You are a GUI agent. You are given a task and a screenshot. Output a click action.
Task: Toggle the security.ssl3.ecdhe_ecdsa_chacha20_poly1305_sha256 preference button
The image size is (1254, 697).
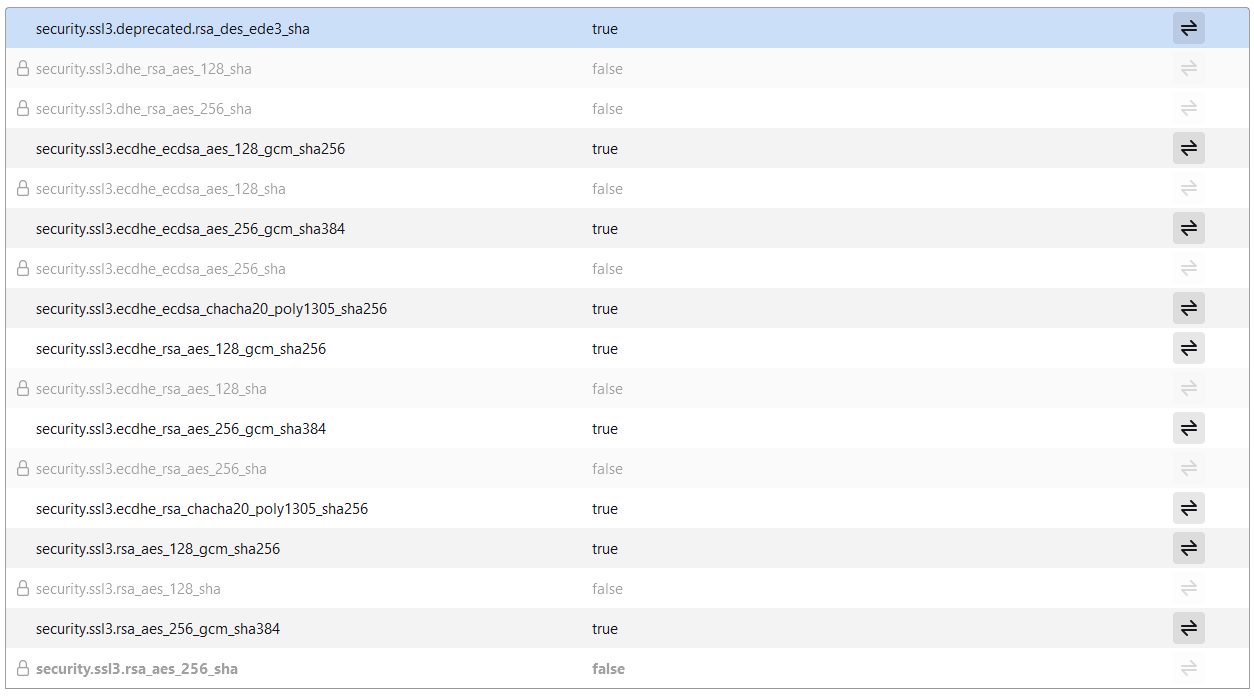1189,309
